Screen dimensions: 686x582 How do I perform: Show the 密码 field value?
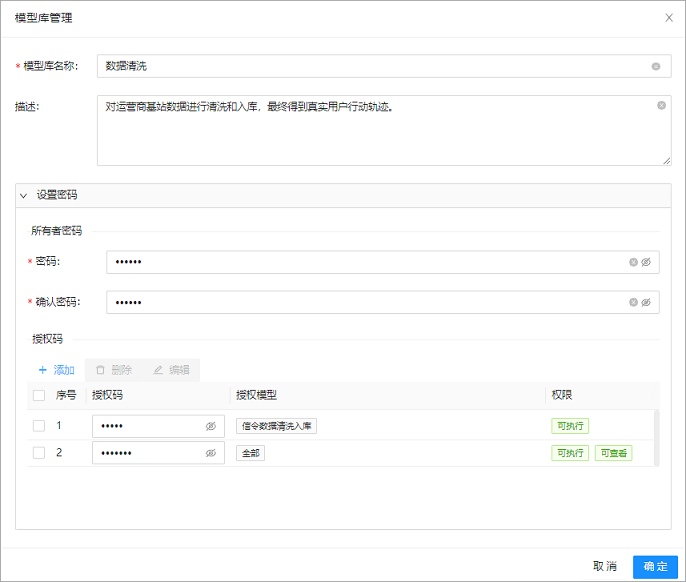(646, 262)
